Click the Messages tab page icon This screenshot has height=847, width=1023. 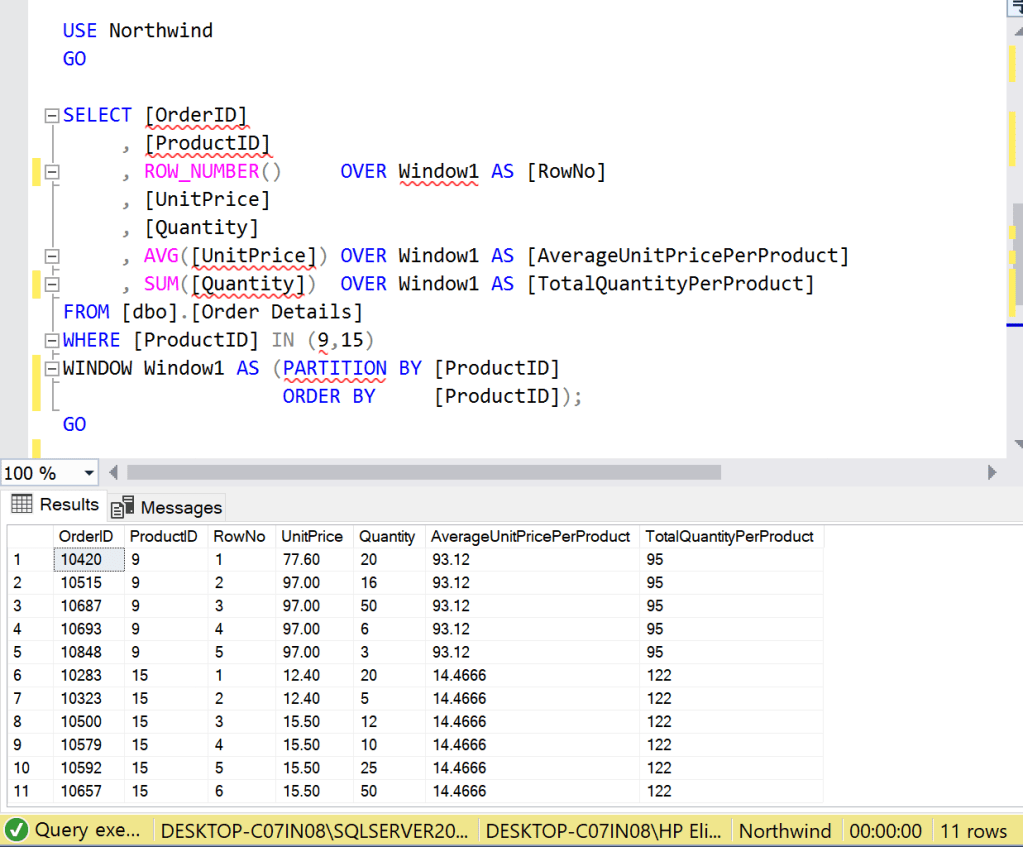tap(123, 507)
